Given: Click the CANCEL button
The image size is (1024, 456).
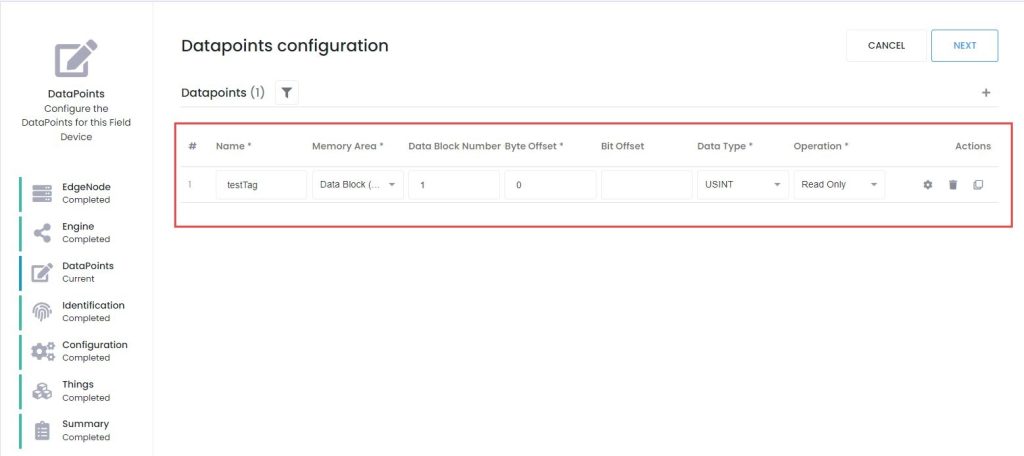Looking at the screenshot, I should (x=886, y=46).
